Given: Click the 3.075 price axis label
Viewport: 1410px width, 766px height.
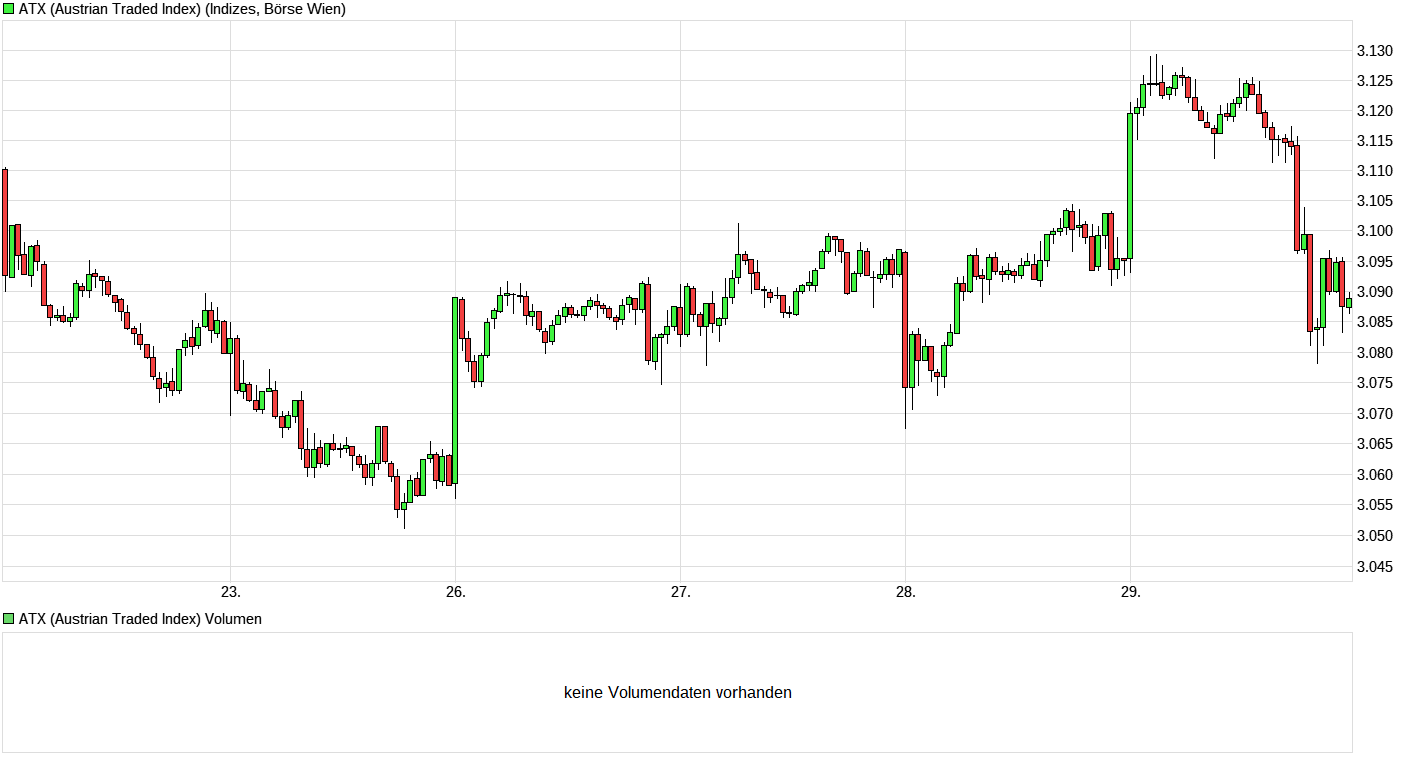Looking at the screenshot, I should pyautogui.click(x=1375, y=383).
